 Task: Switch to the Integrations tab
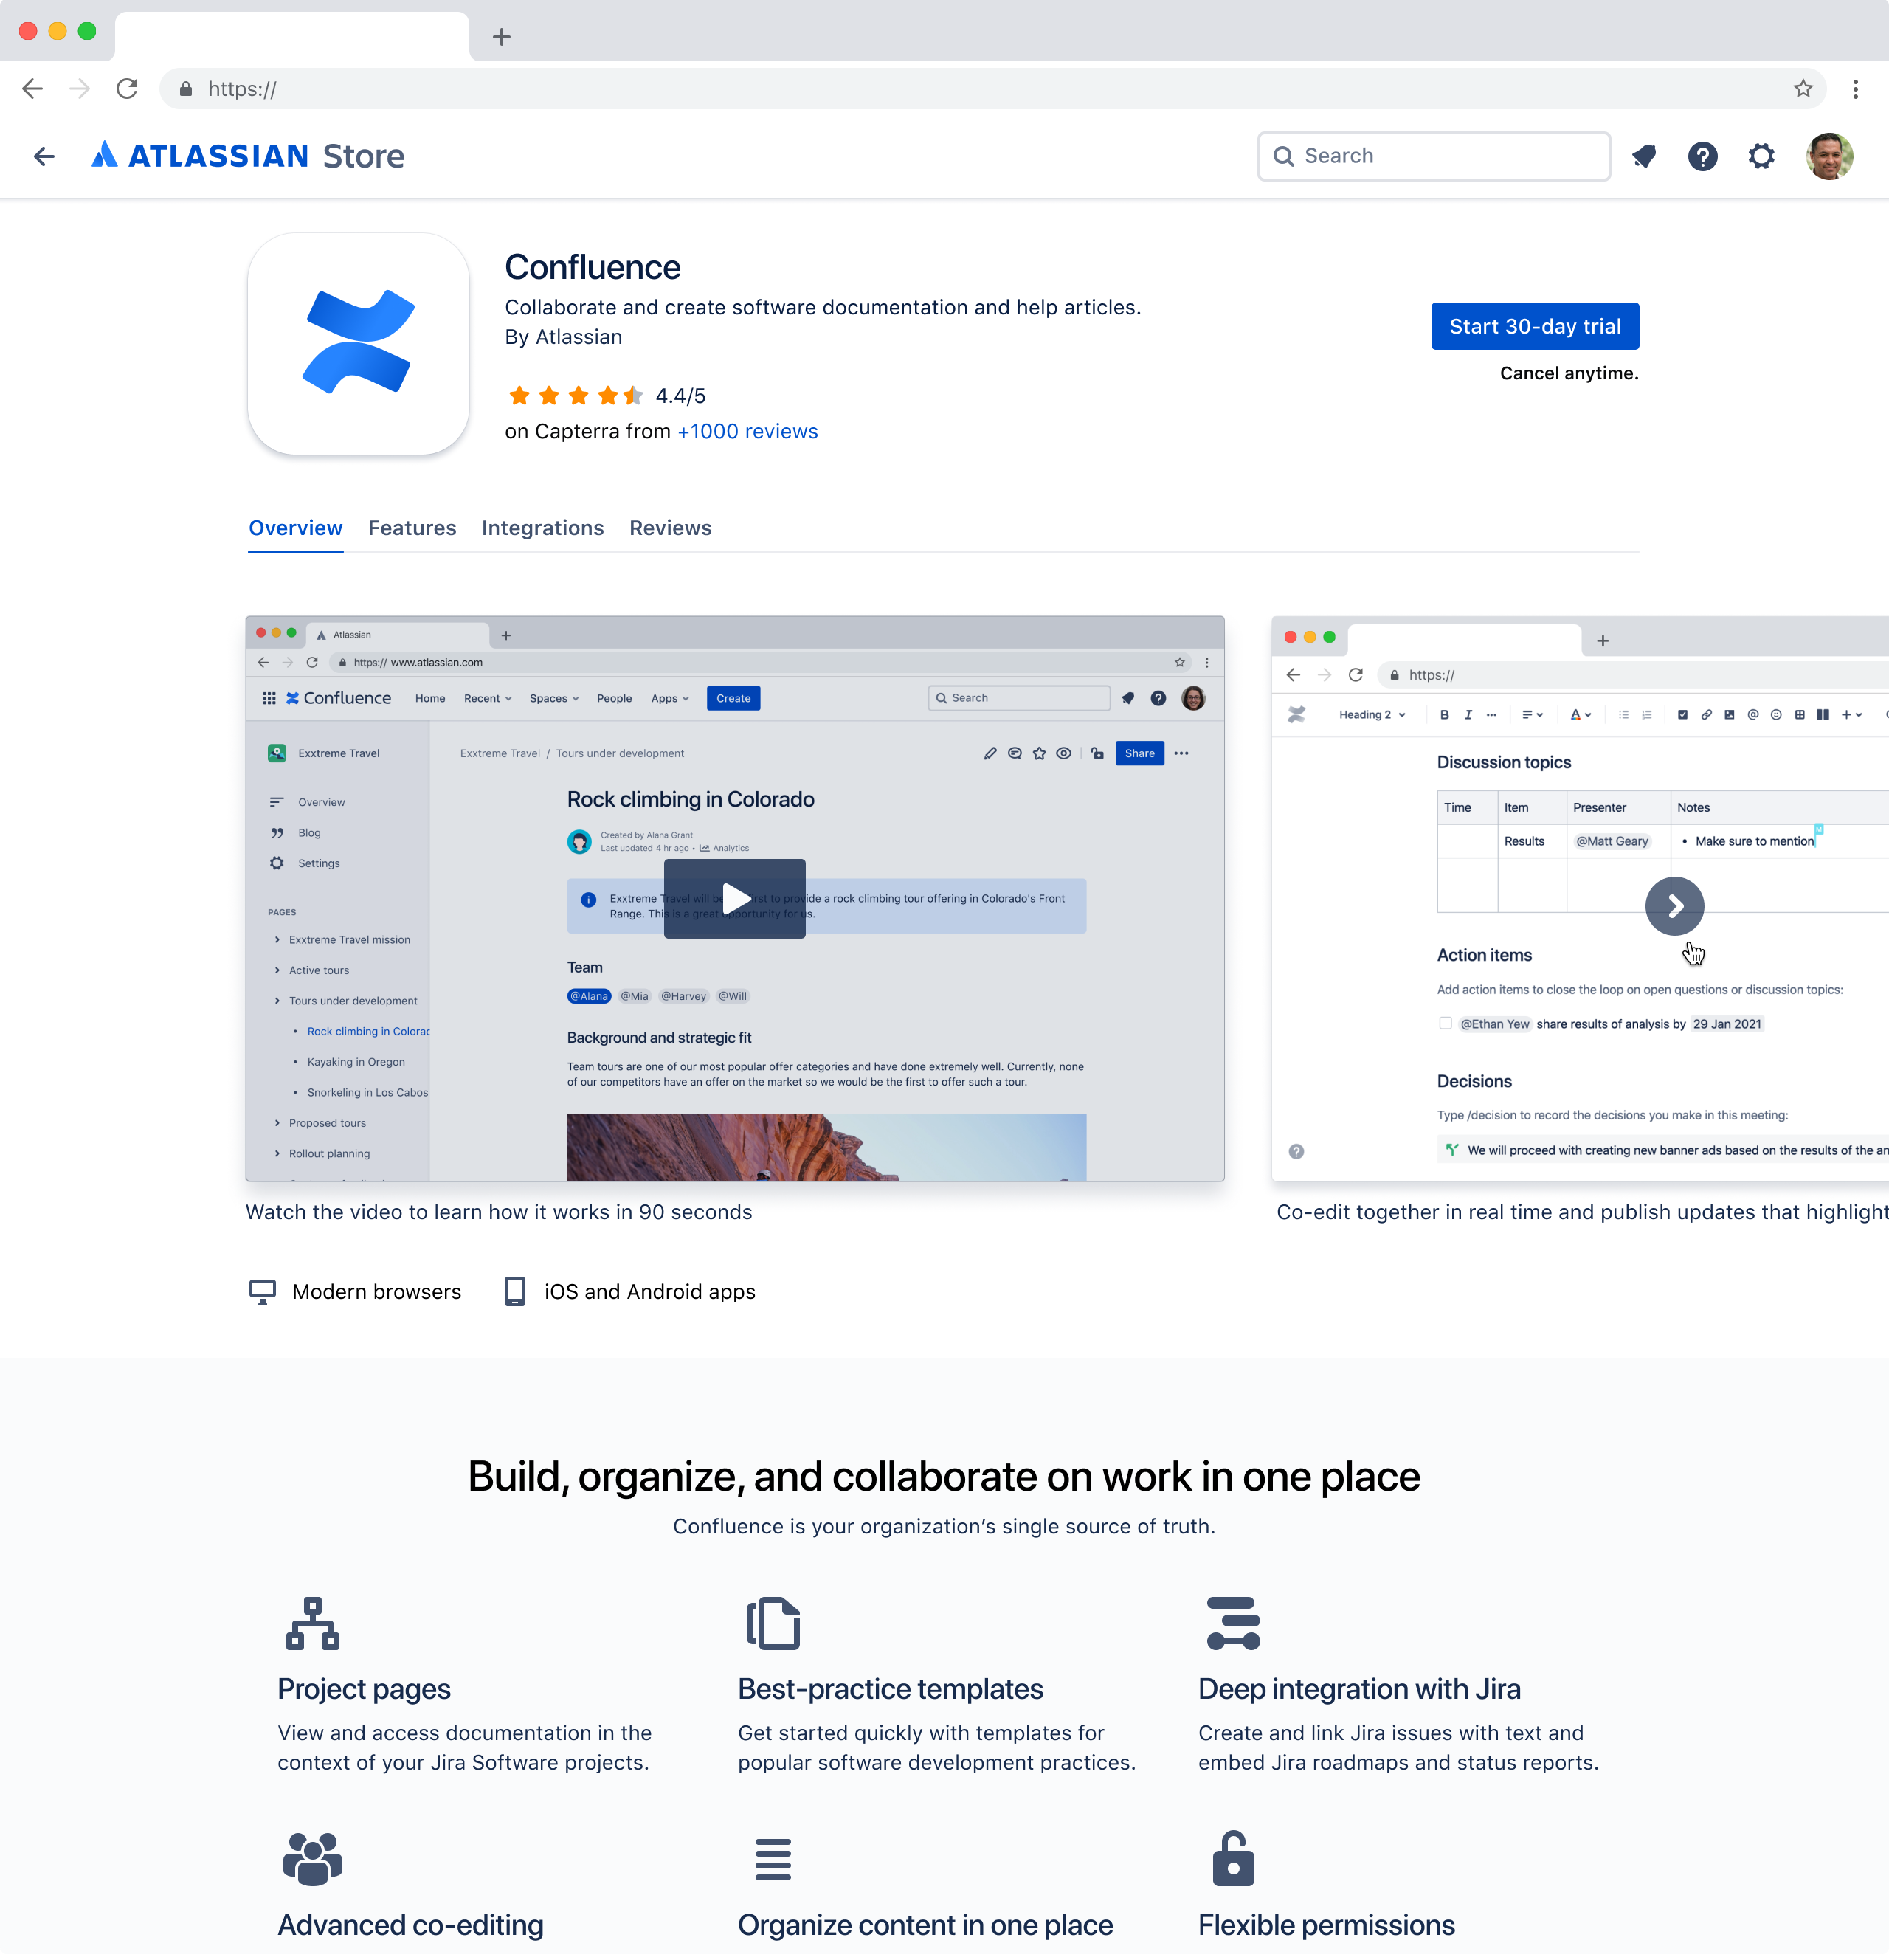tap(543, 528)
